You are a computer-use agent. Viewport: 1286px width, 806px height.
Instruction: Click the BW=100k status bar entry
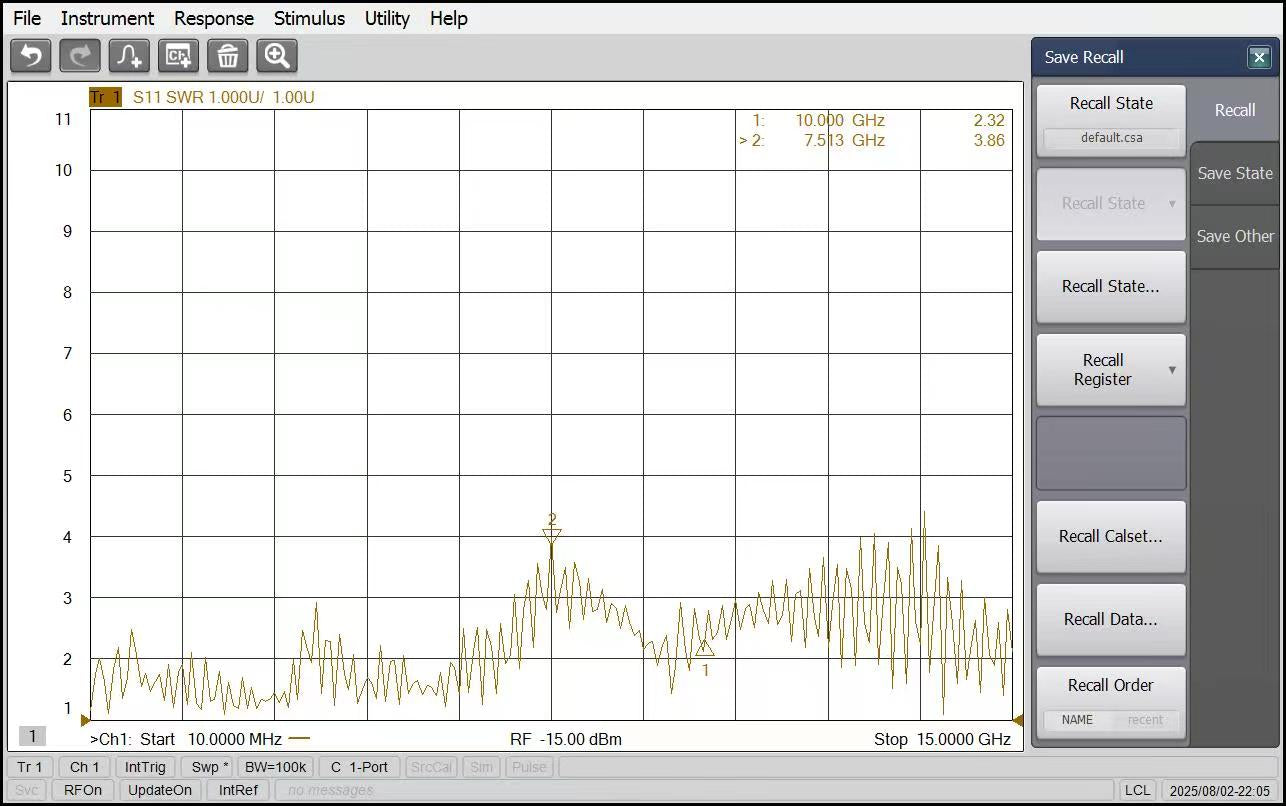[278, 767]
